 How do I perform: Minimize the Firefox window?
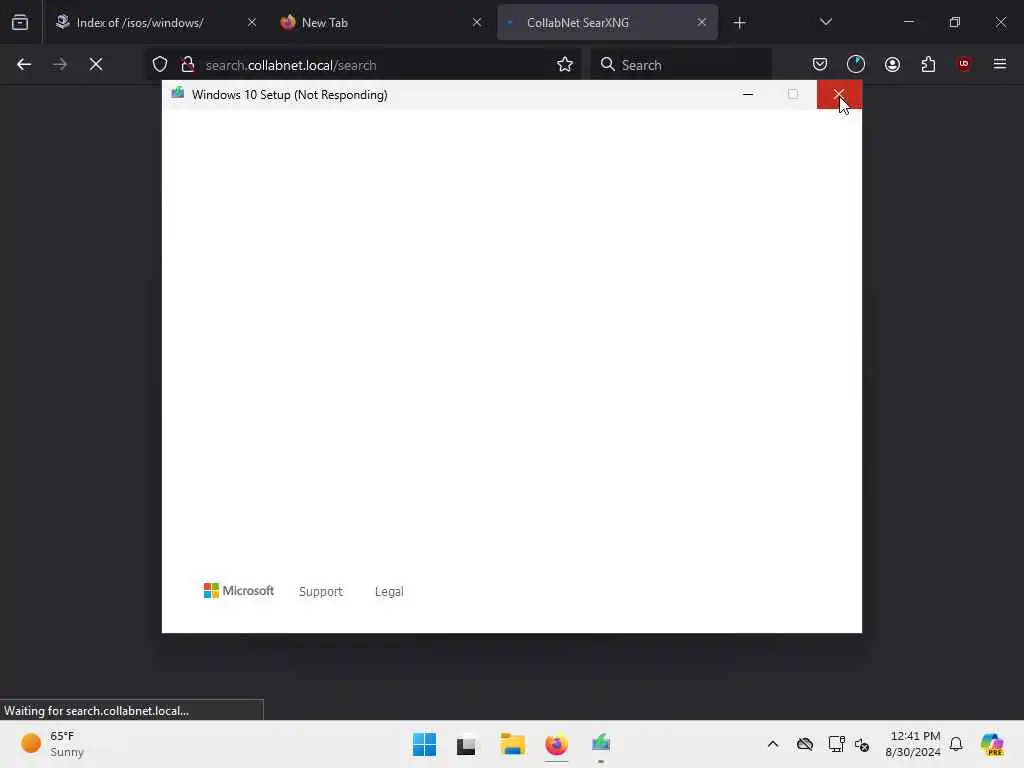click(908, 22)
